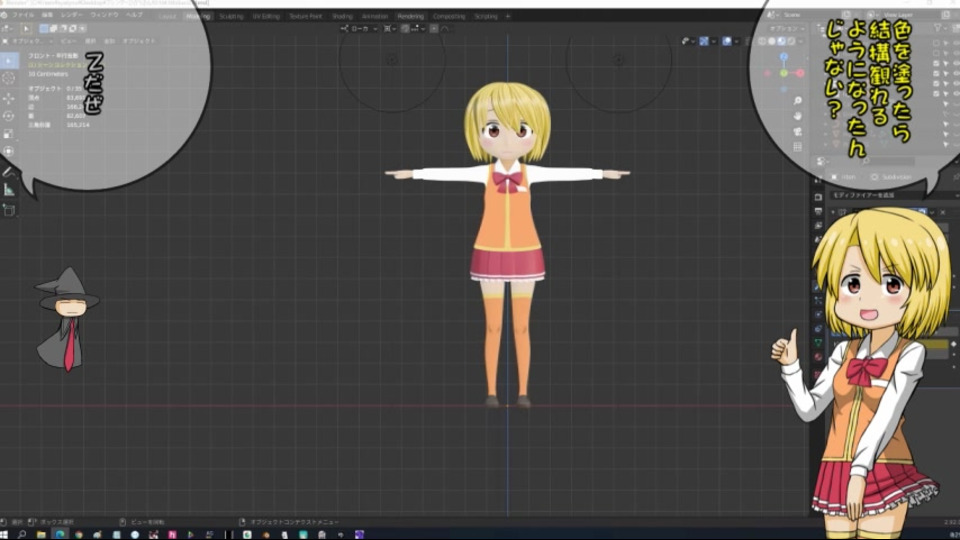
Task: Switch to the Shading workspace tab
Action: tap(342, 17)
